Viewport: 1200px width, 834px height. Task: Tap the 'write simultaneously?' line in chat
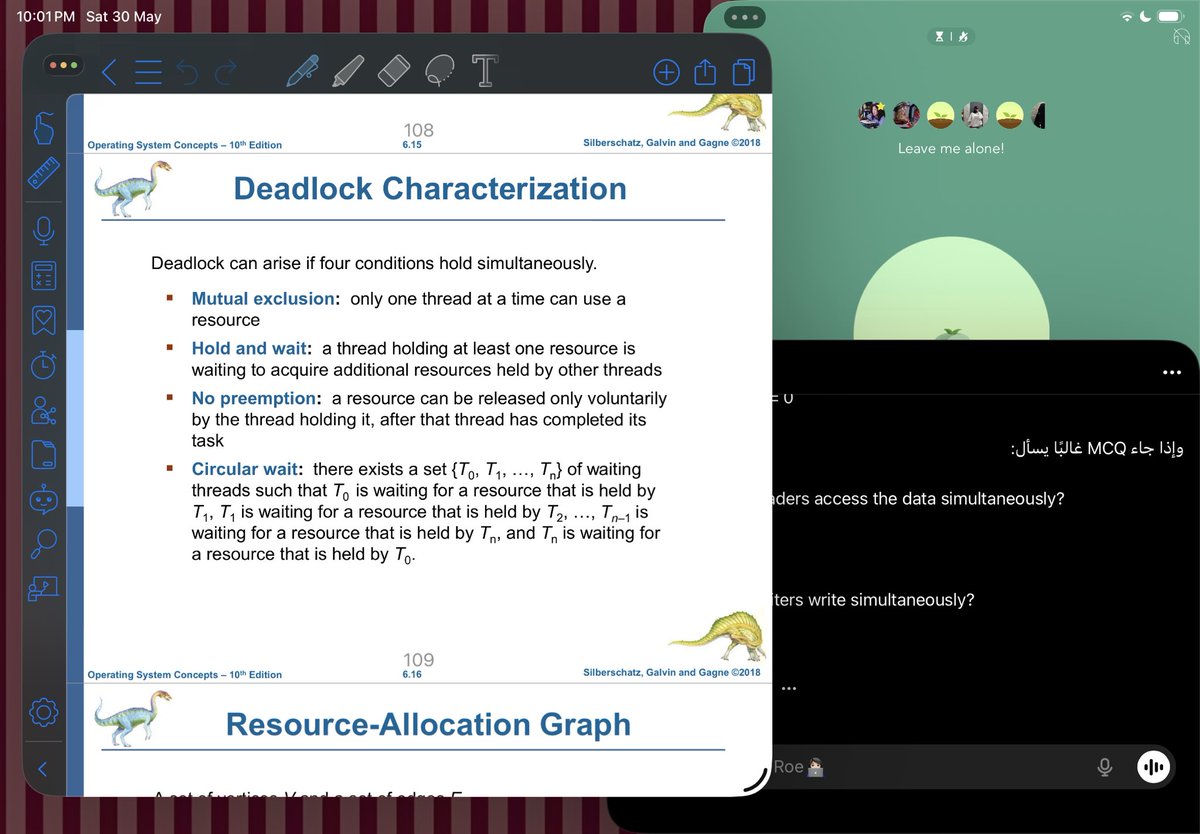[873, 600]
